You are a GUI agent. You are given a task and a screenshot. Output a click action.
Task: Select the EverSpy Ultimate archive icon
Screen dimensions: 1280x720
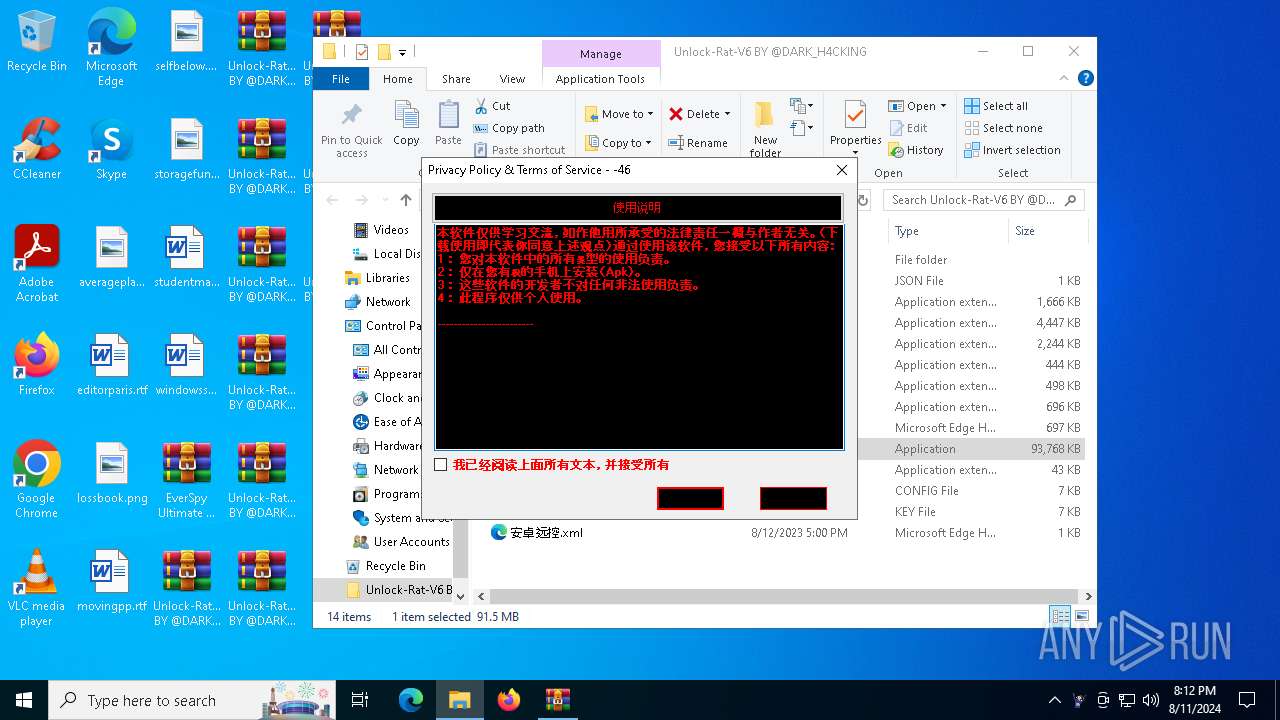click(187, 479)
